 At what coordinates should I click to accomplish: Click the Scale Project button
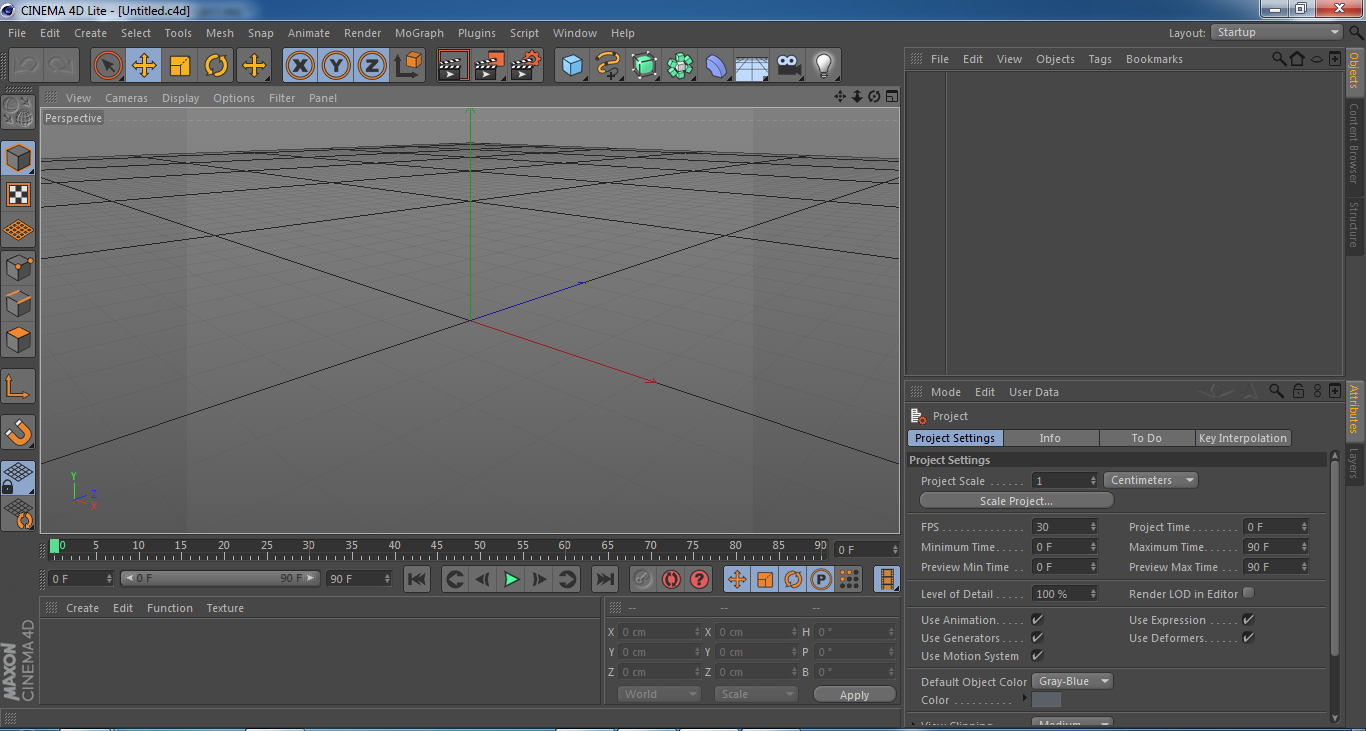[1016, 501]
